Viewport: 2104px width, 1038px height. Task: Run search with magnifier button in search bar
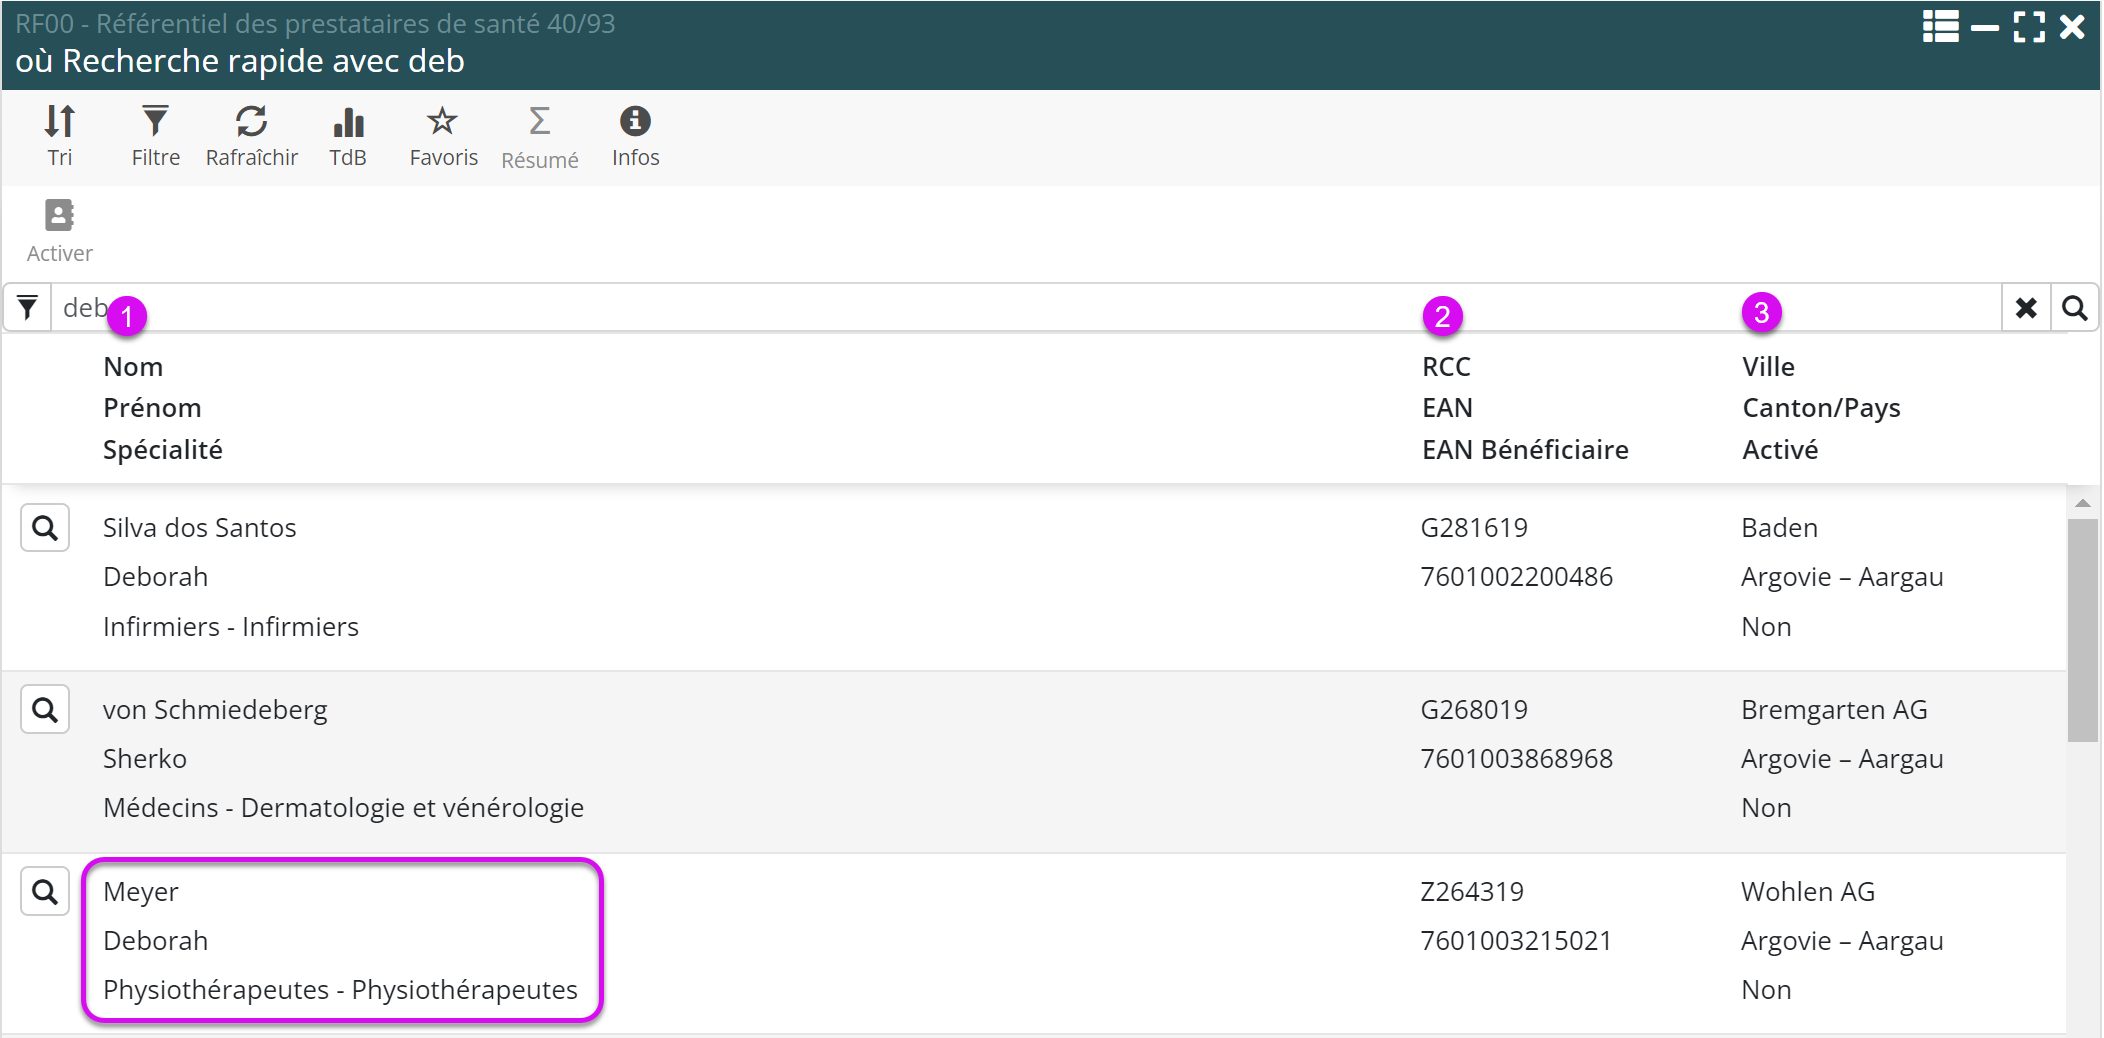[x=2074, y=308]
